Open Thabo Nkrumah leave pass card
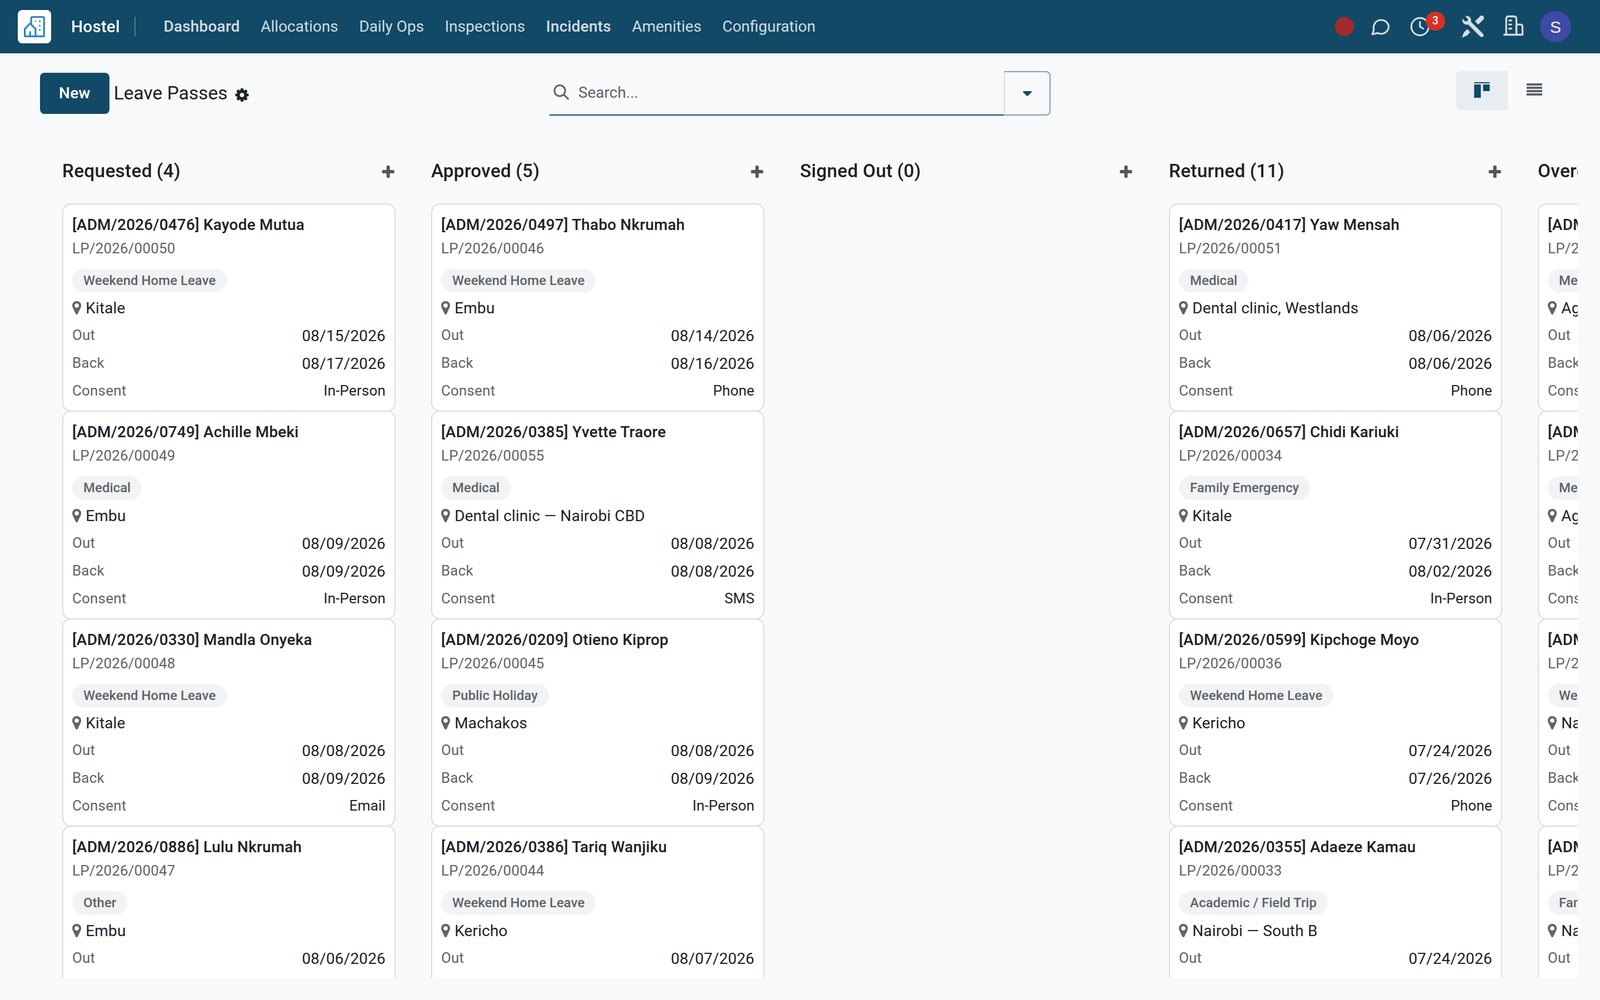 point(597,307)
